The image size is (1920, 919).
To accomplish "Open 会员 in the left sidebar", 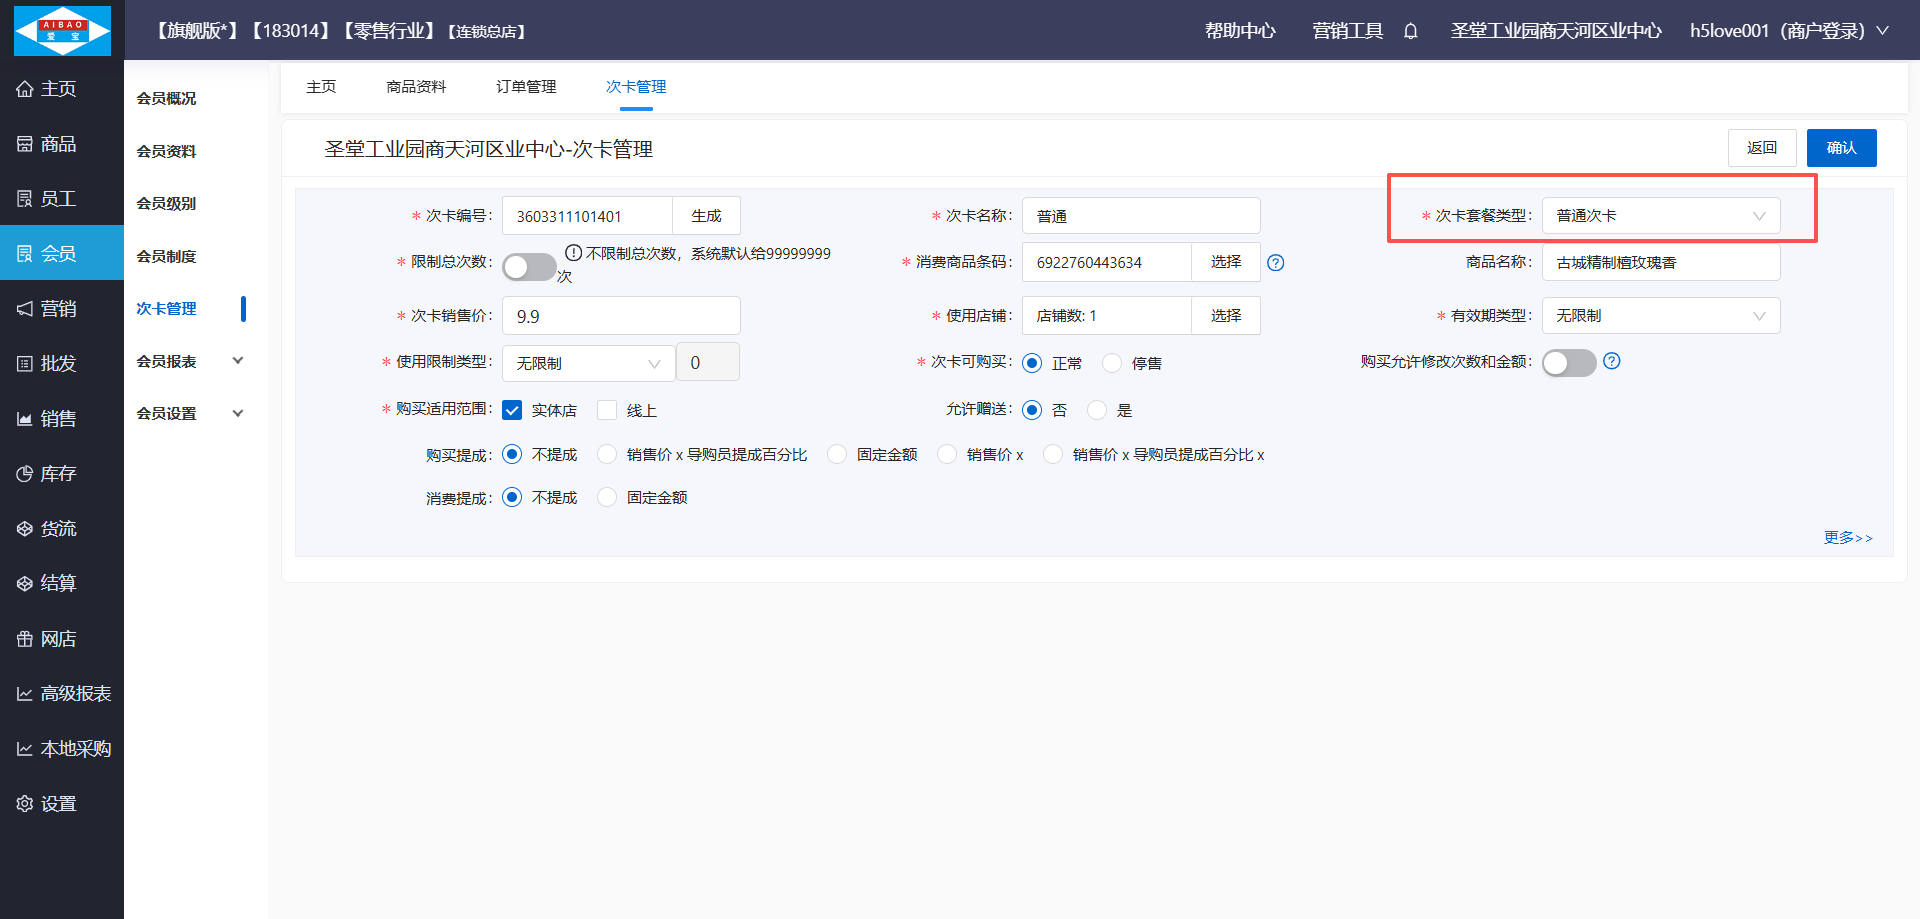I will click(x=61, y=253).
